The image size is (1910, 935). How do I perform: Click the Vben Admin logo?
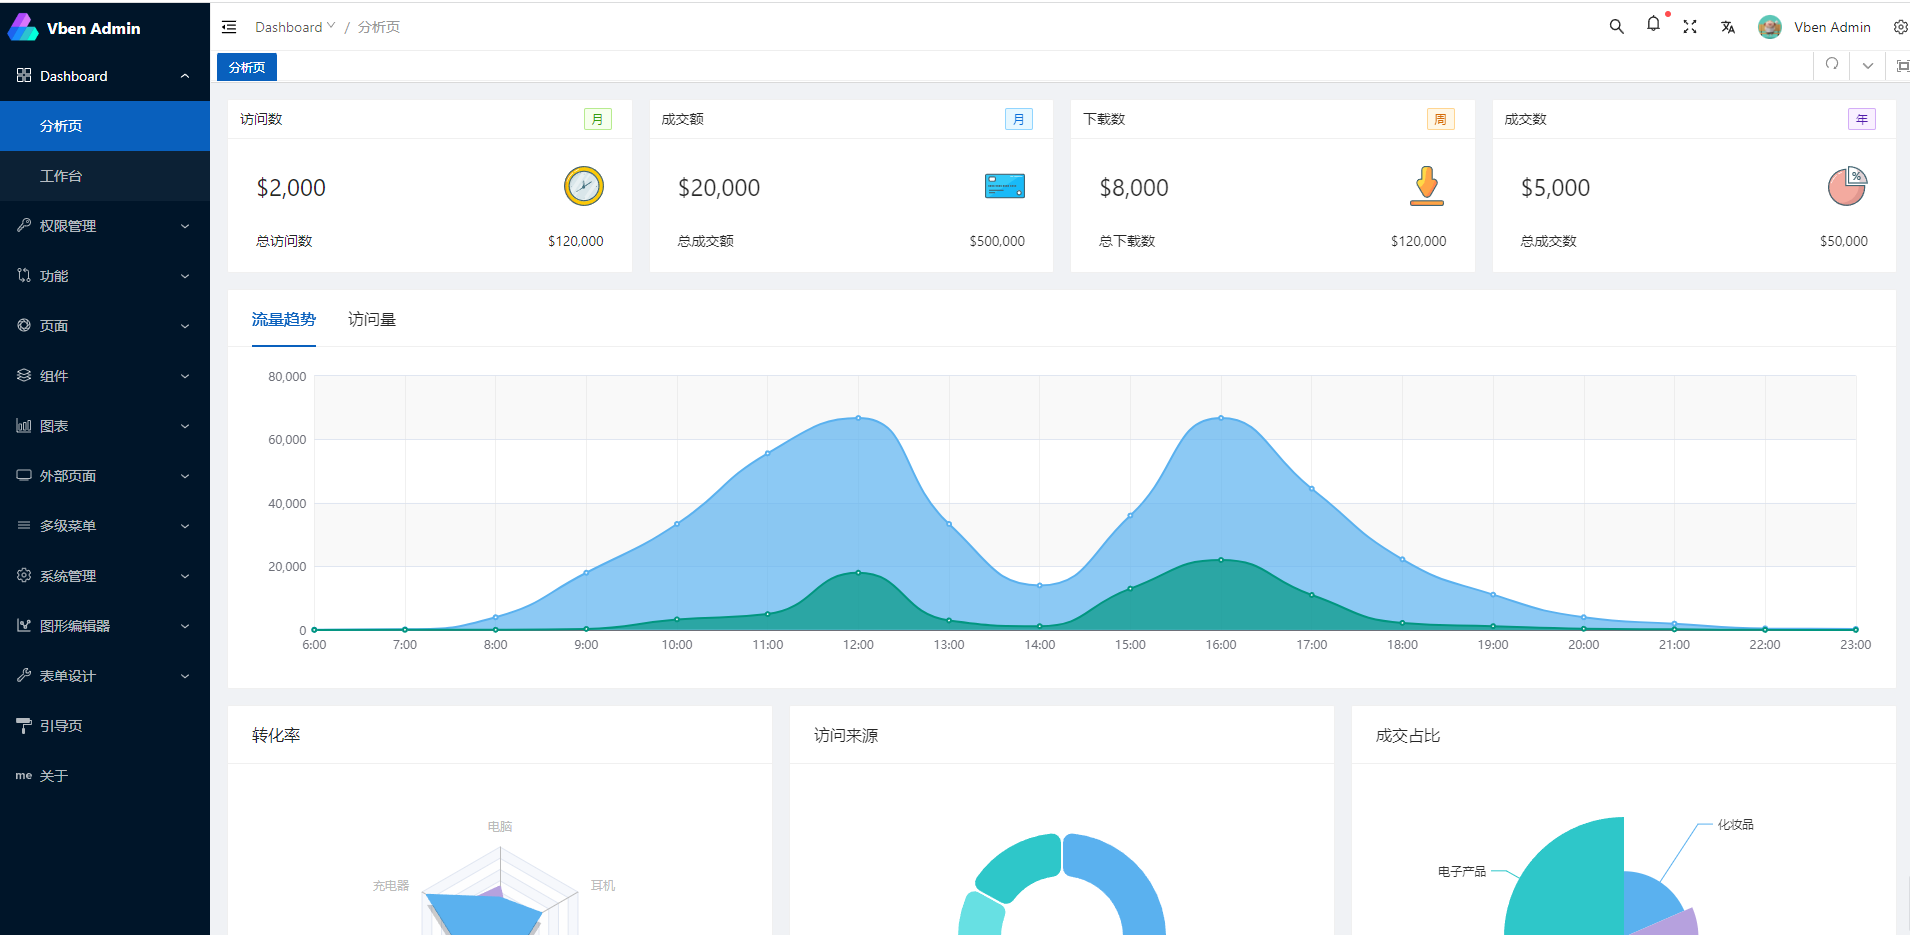click(22, 27)
